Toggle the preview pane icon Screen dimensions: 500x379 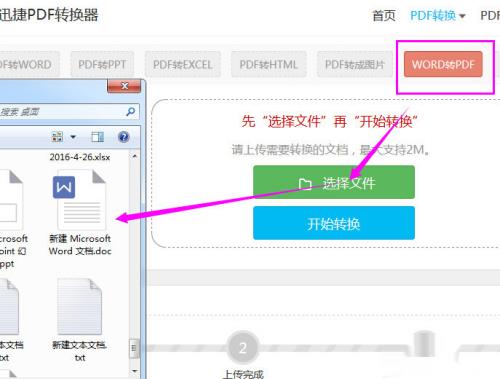click(x=97, y=137)
